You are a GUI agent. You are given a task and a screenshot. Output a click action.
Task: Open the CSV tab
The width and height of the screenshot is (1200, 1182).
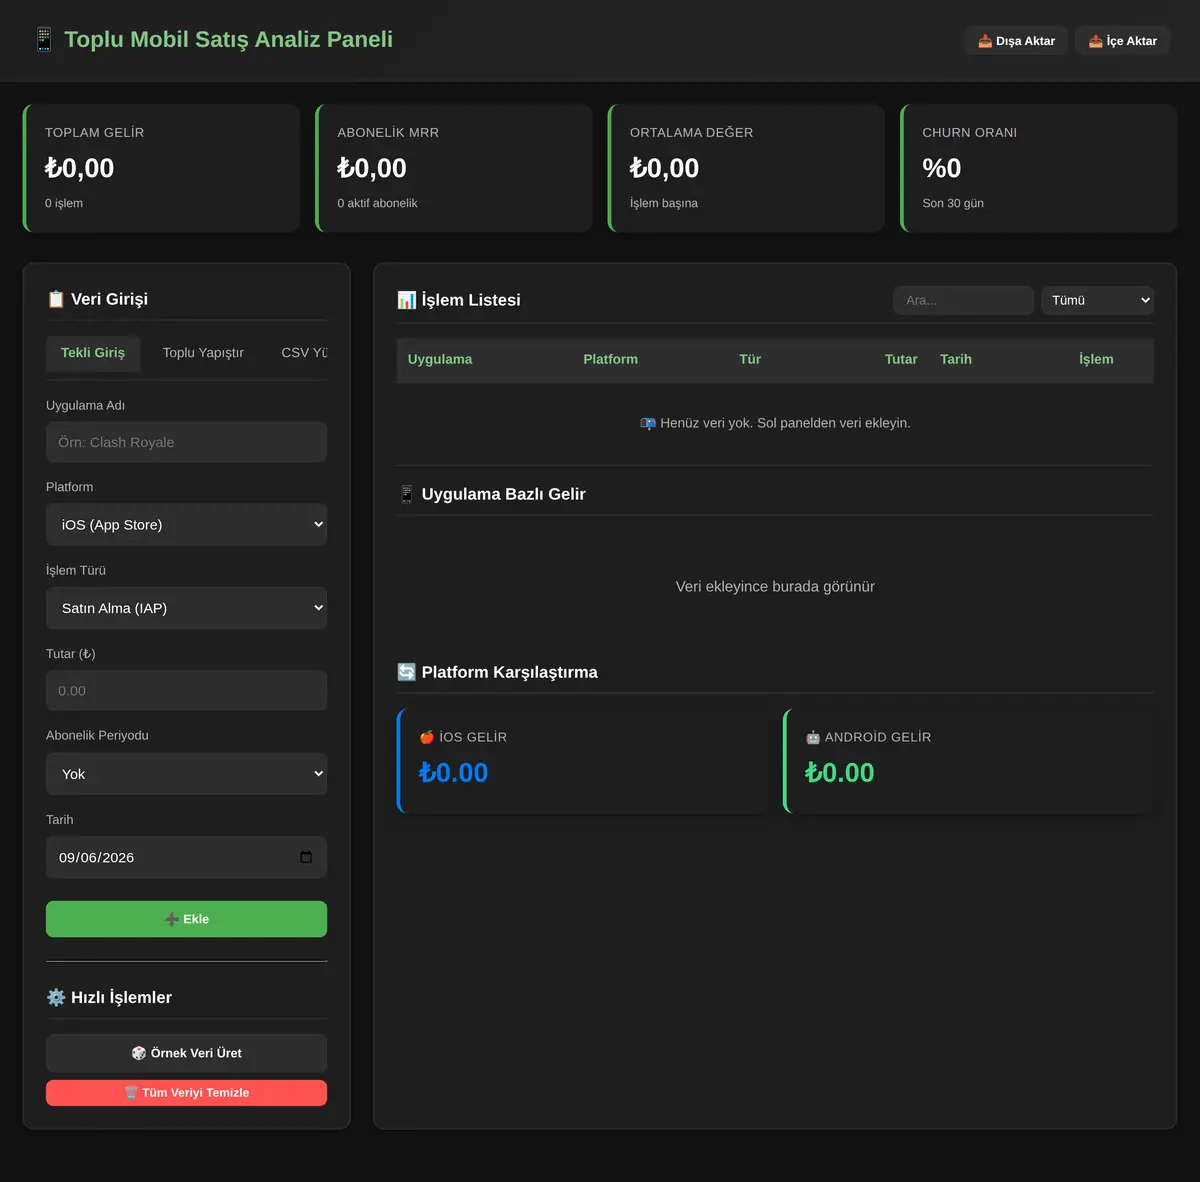click(x=304, y=352)
